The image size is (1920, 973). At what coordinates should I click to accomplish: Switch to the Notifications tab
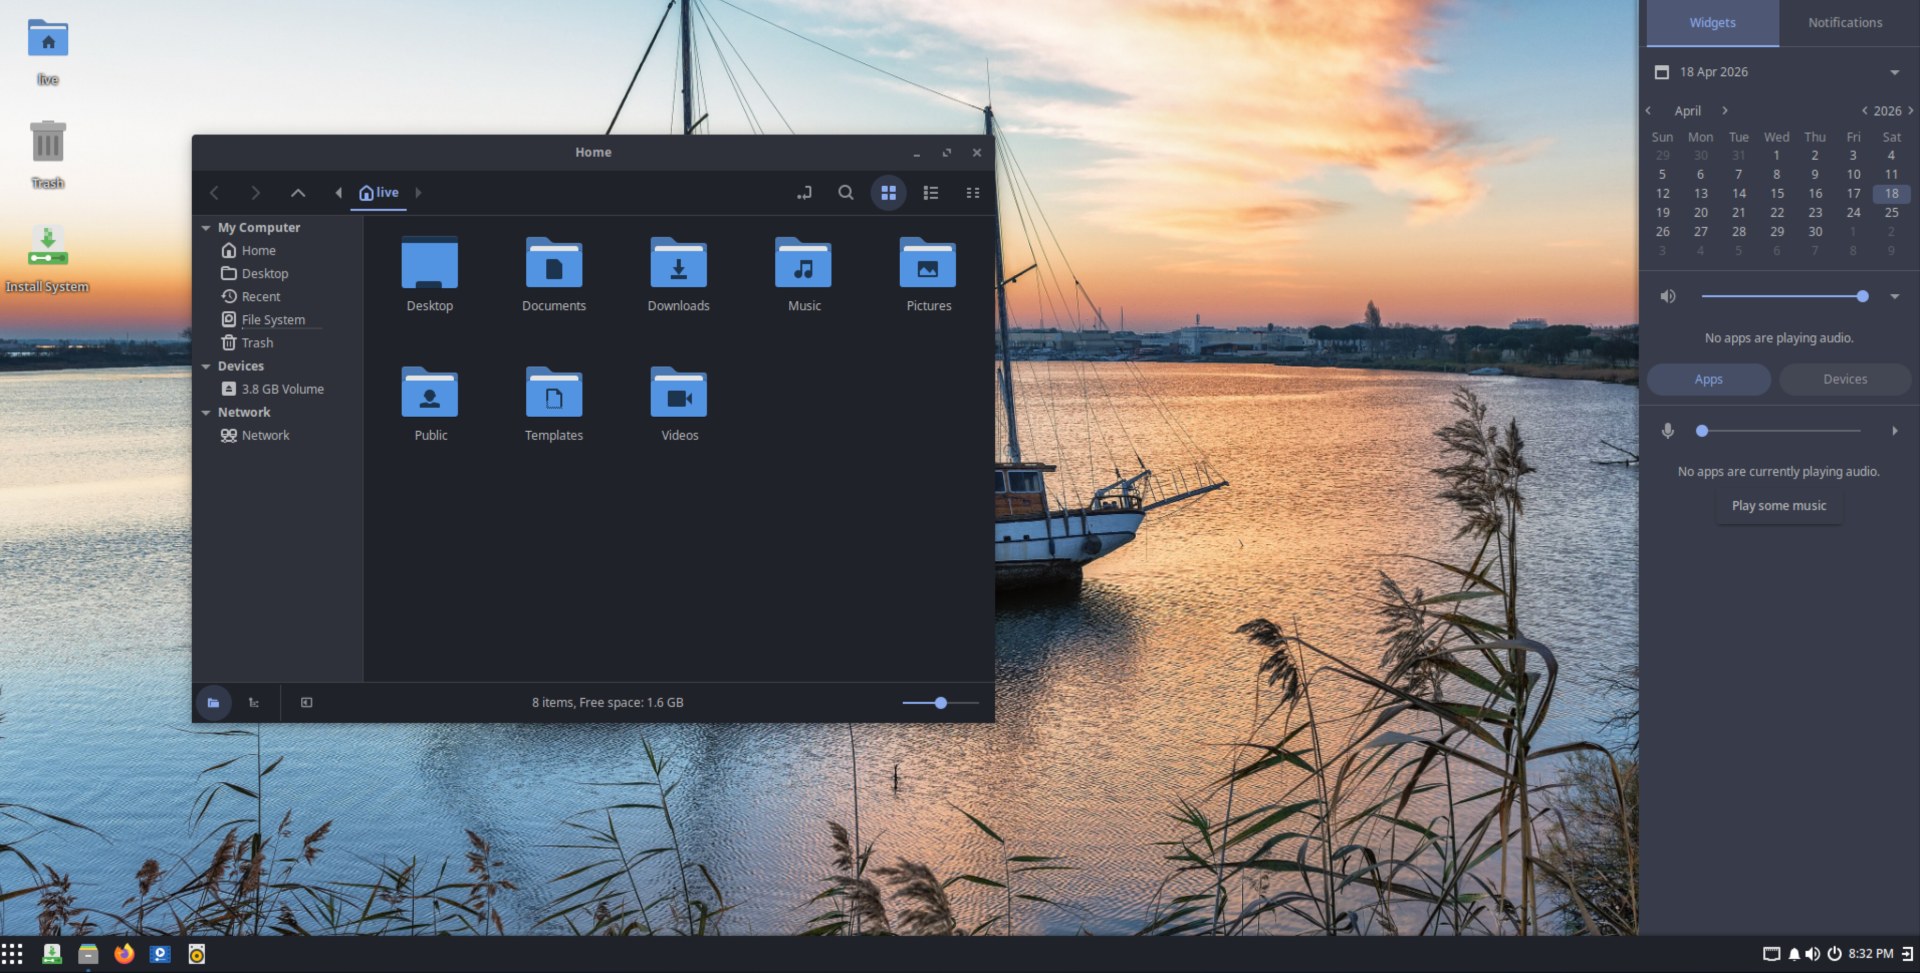1844,23
